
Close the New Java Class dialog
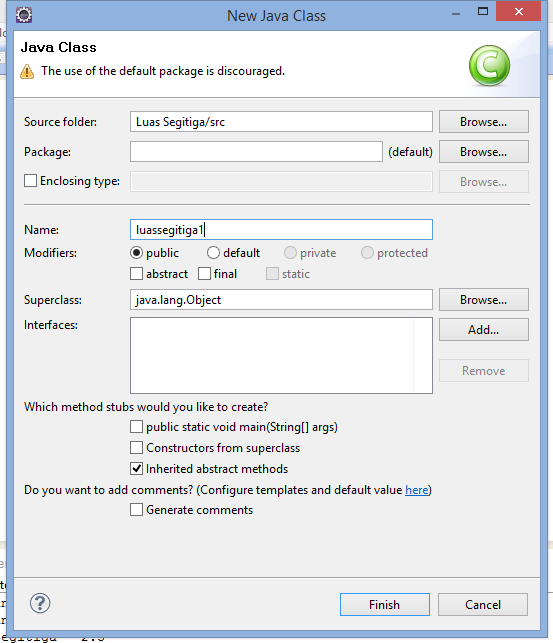[519, 11]
